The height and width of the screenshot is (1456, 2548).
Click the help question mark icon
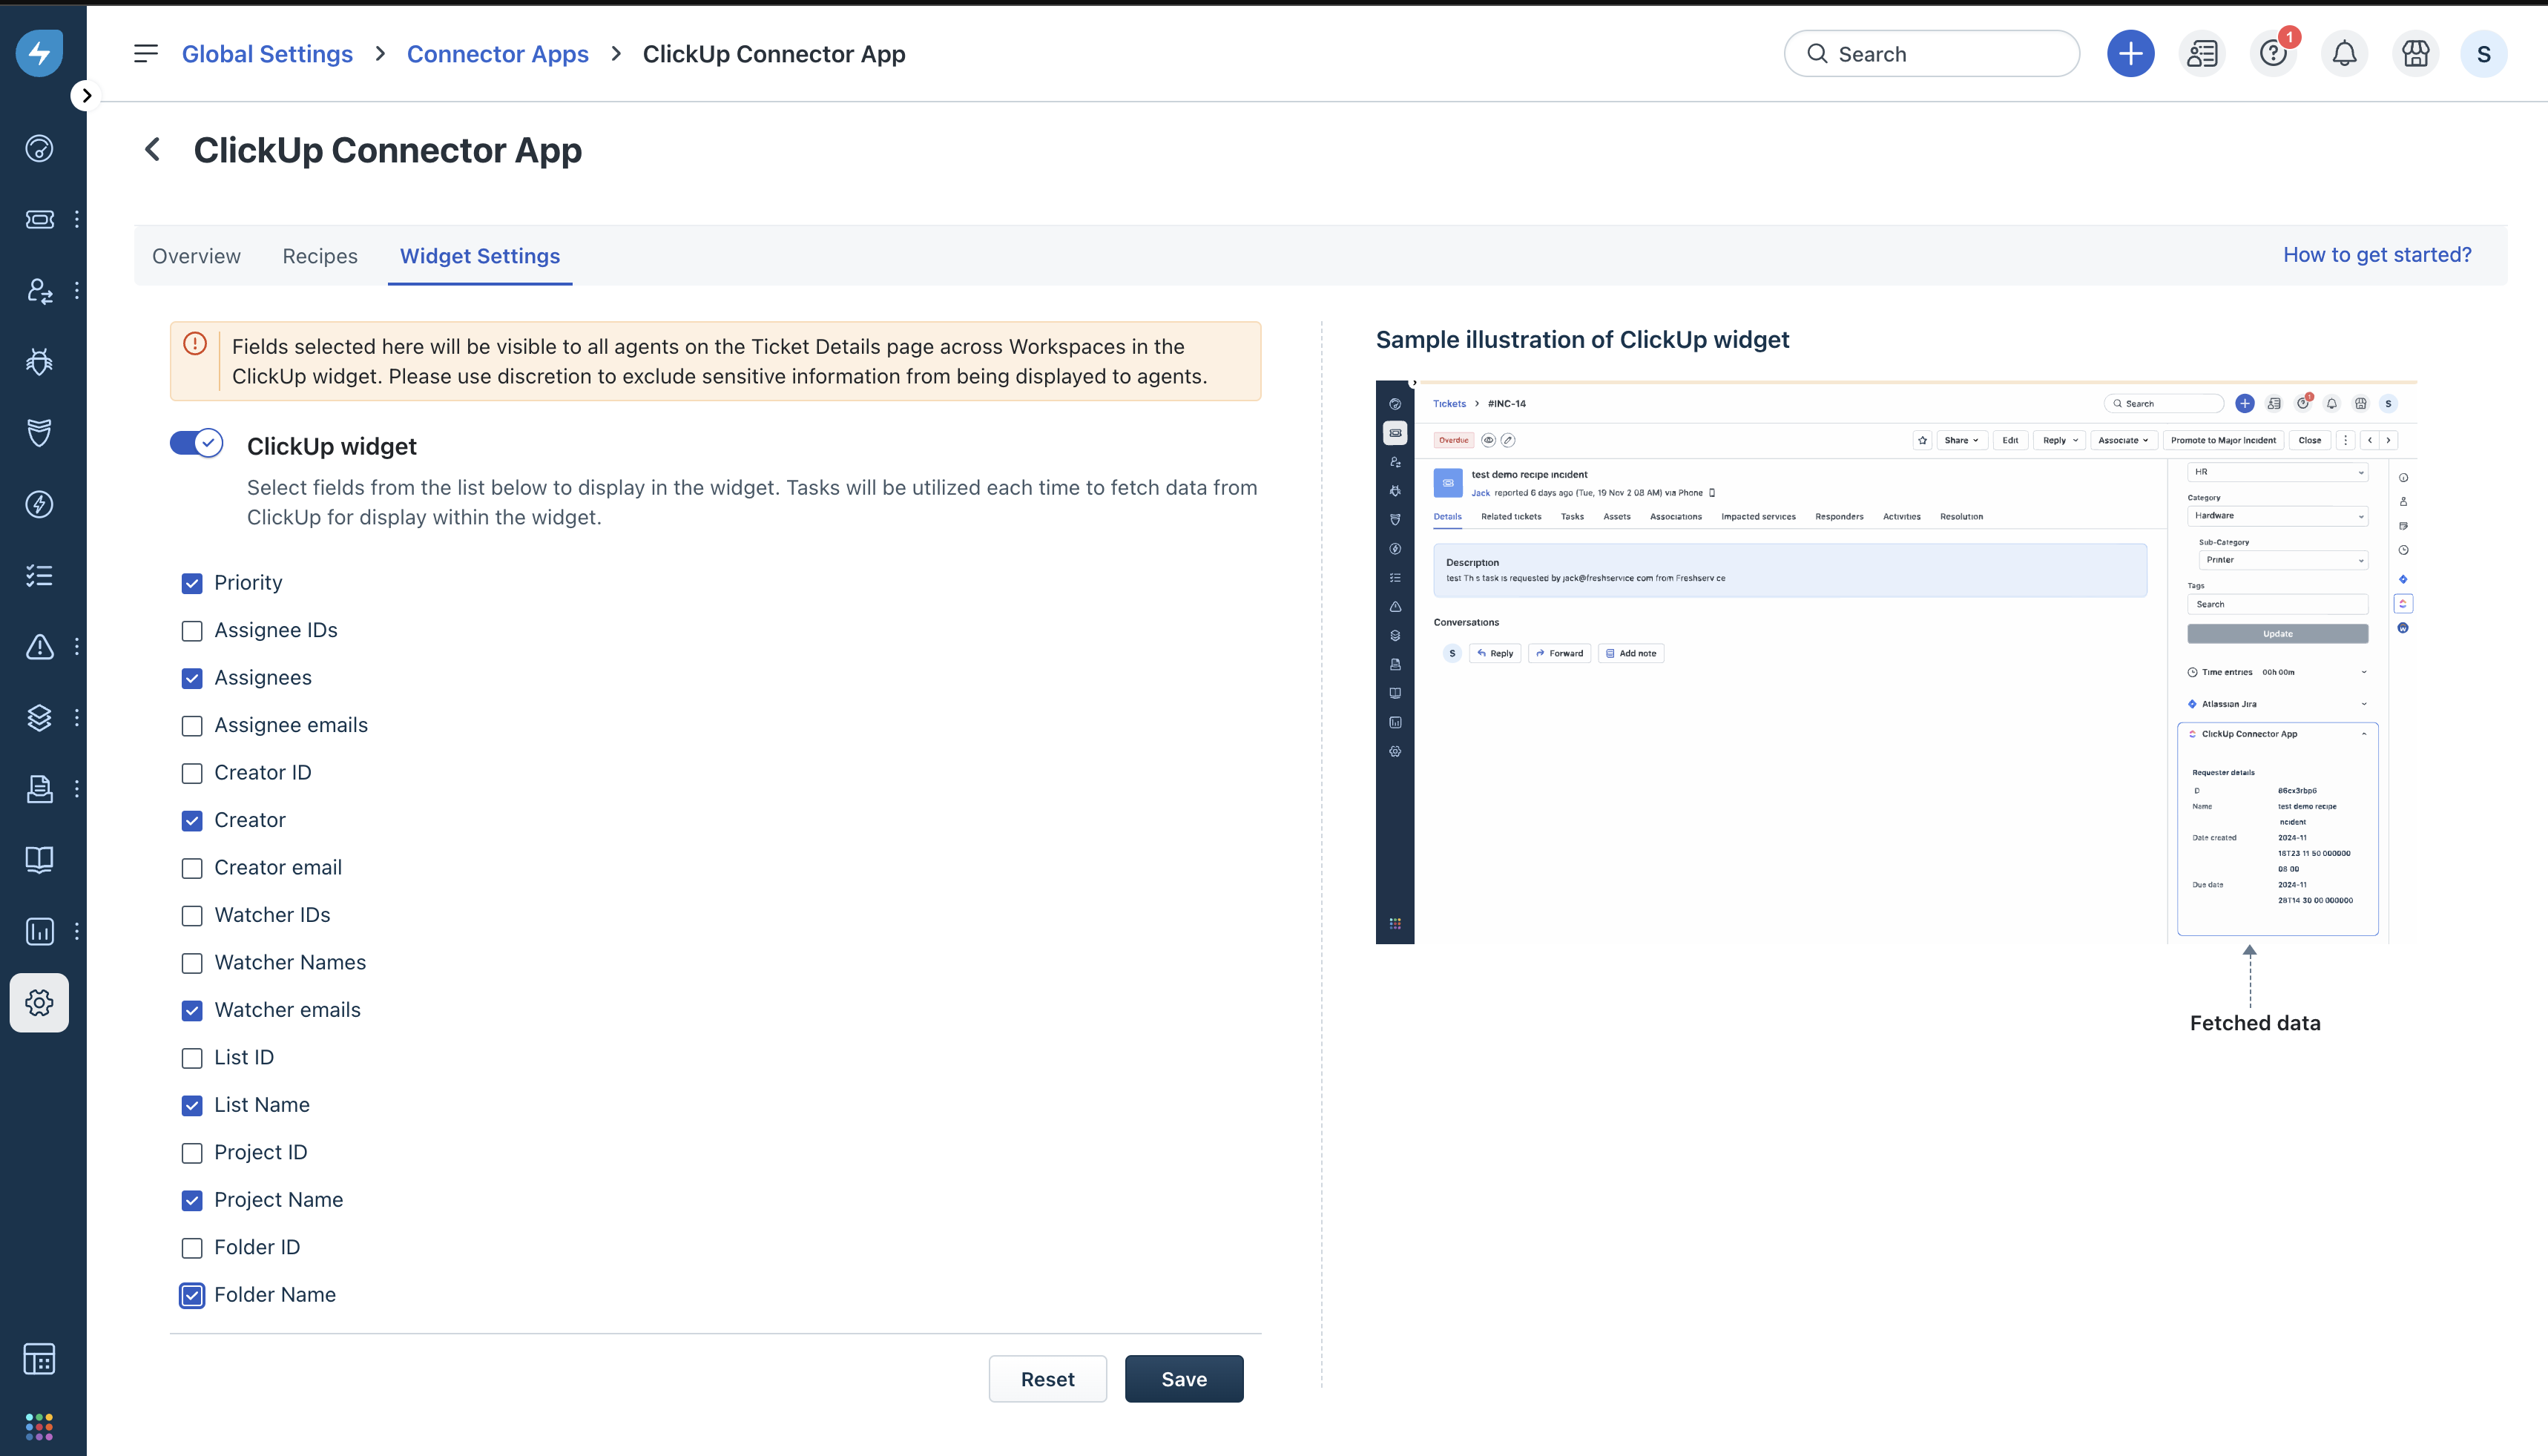point(2273,54)
